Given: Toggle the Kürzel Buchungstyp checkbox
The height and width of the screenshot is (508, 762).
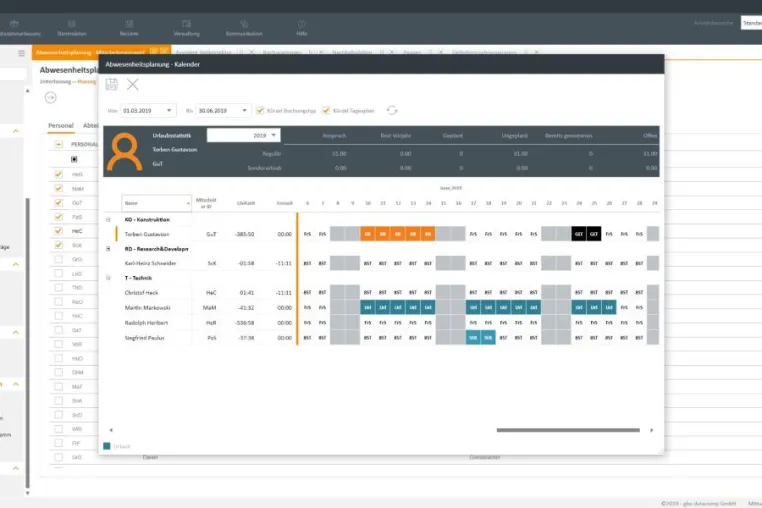Looking at the screenshot, I should pyautogui.click(x=260, y=110).
